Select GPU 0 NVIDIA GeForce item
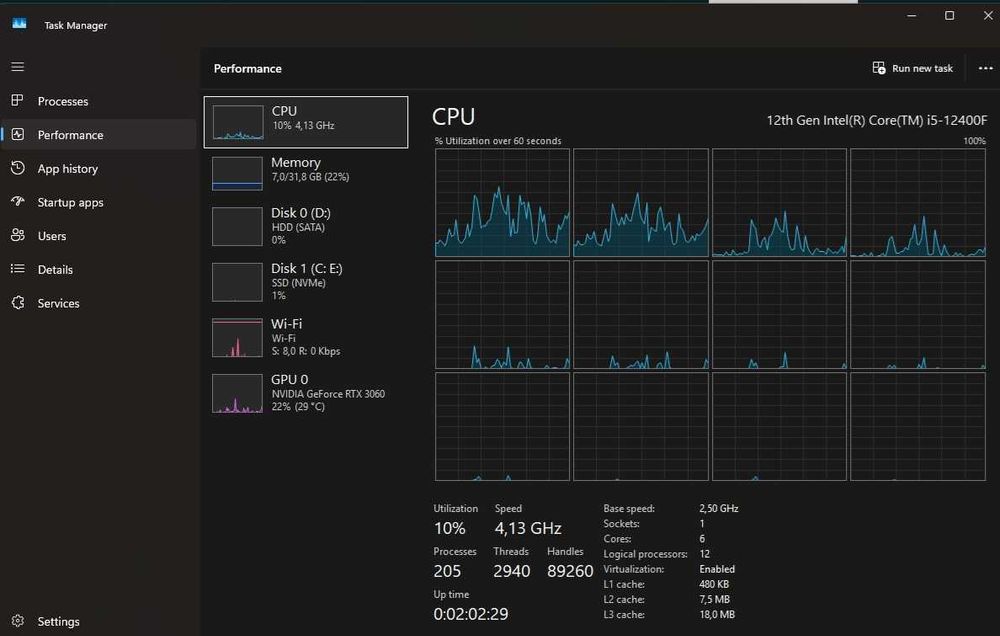This screenshot has width=1000, height=636. [x=306, y=392]
